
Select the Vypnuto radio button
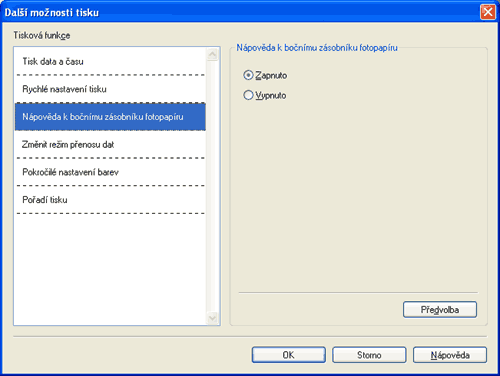(x=248, y=95)
